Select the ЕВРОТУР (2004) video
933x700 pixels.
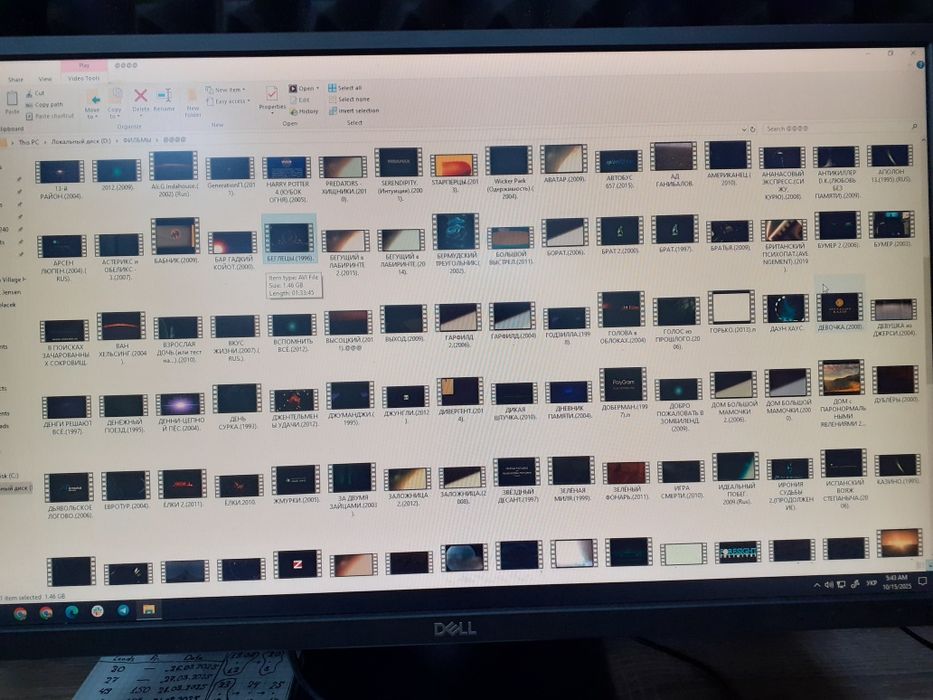click(x=126, y=490)
